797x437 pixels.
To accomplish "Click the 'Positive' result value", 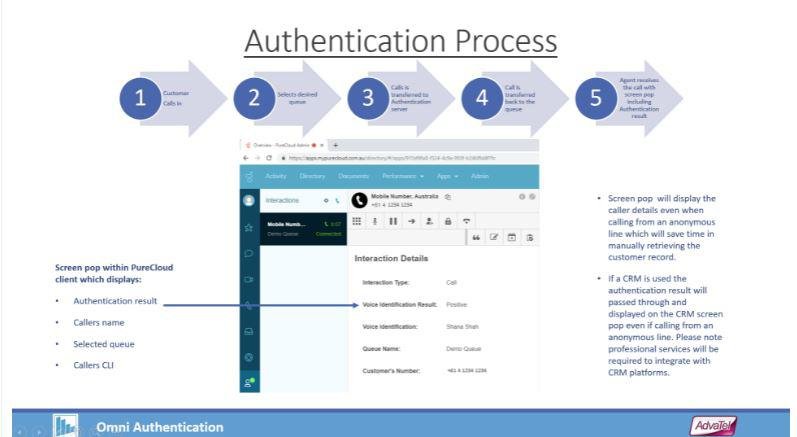I will pyautogui.click(x=456, y=304).
